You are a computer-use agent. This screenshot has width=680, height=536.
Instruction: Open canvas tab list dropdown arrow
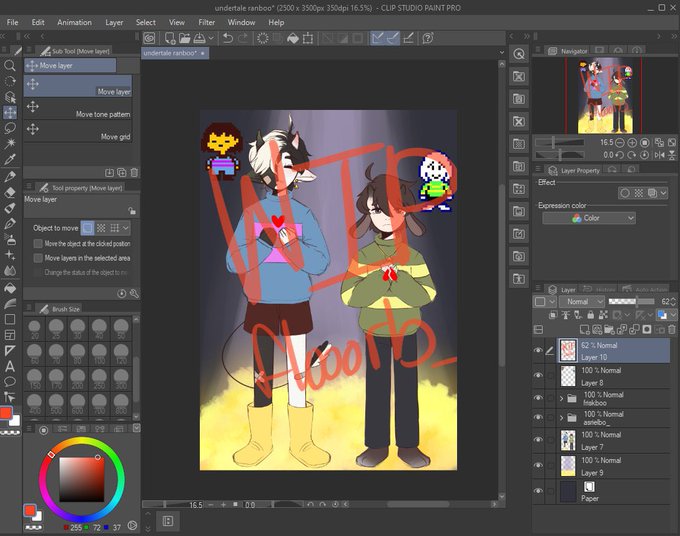502,52
